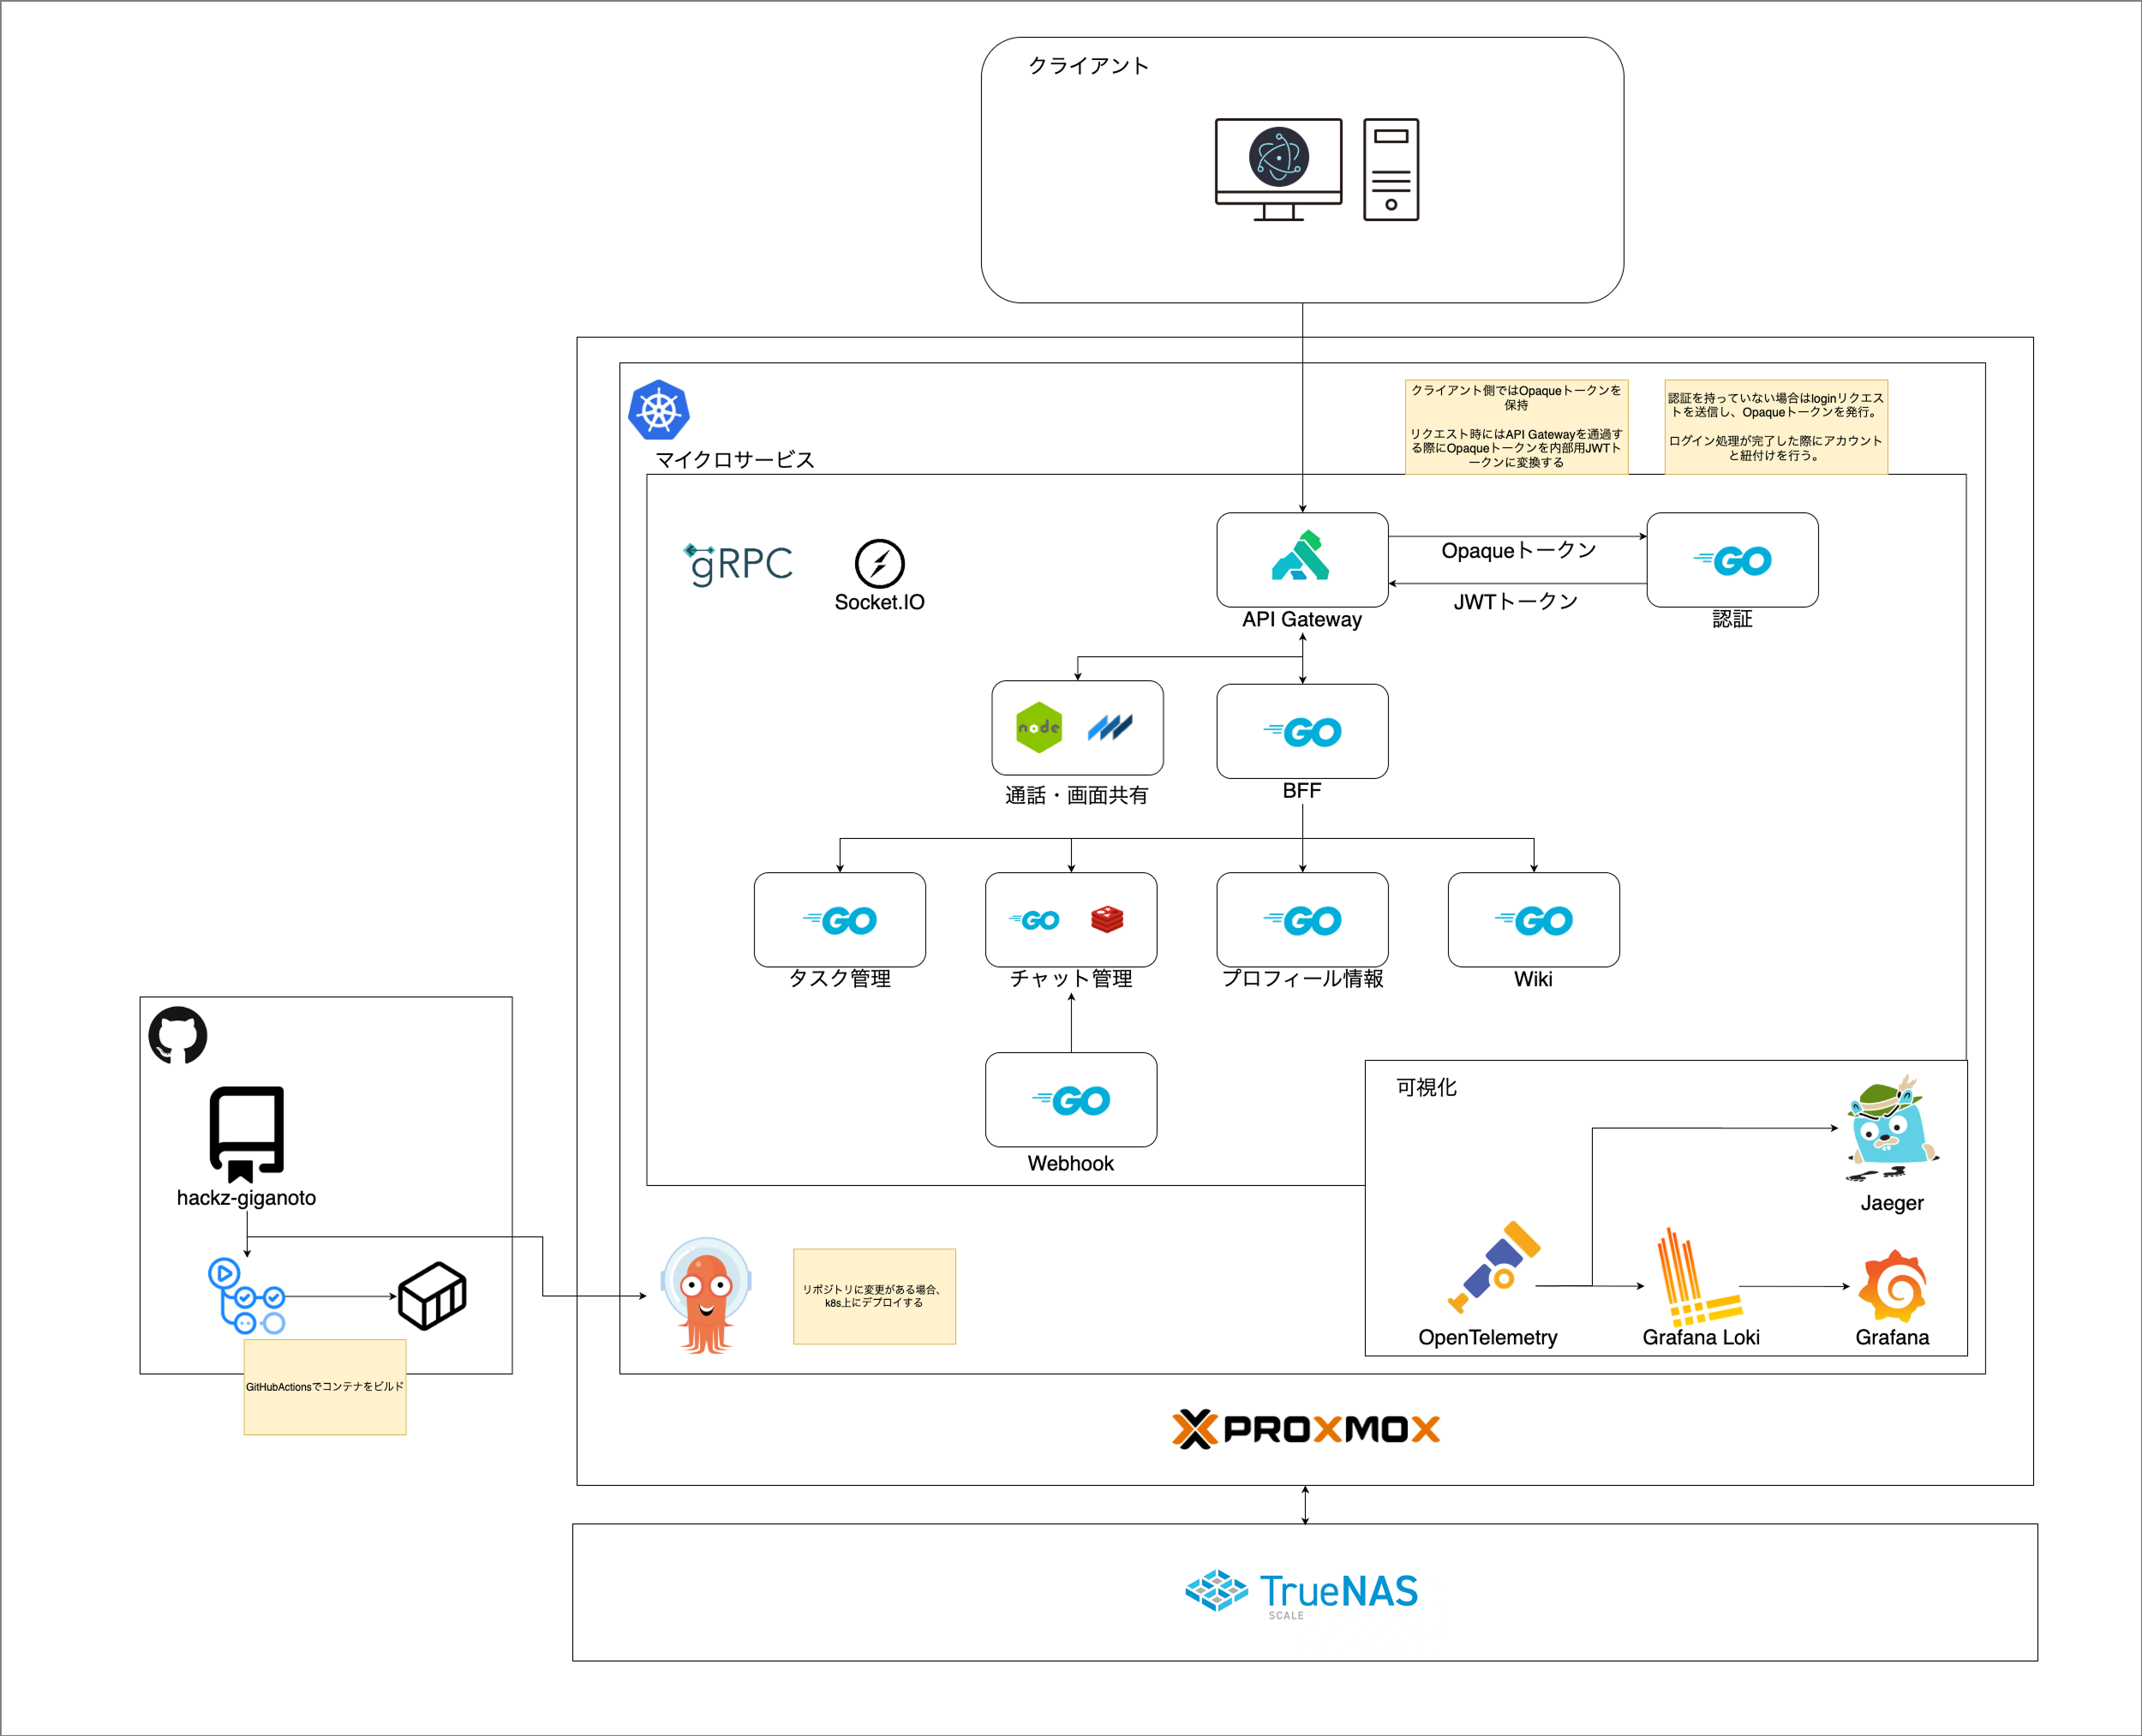The width and height of the screenshot is (2142, 1736).
Task: Click the Go logo in 認証 box
Action: [1733, 561]
